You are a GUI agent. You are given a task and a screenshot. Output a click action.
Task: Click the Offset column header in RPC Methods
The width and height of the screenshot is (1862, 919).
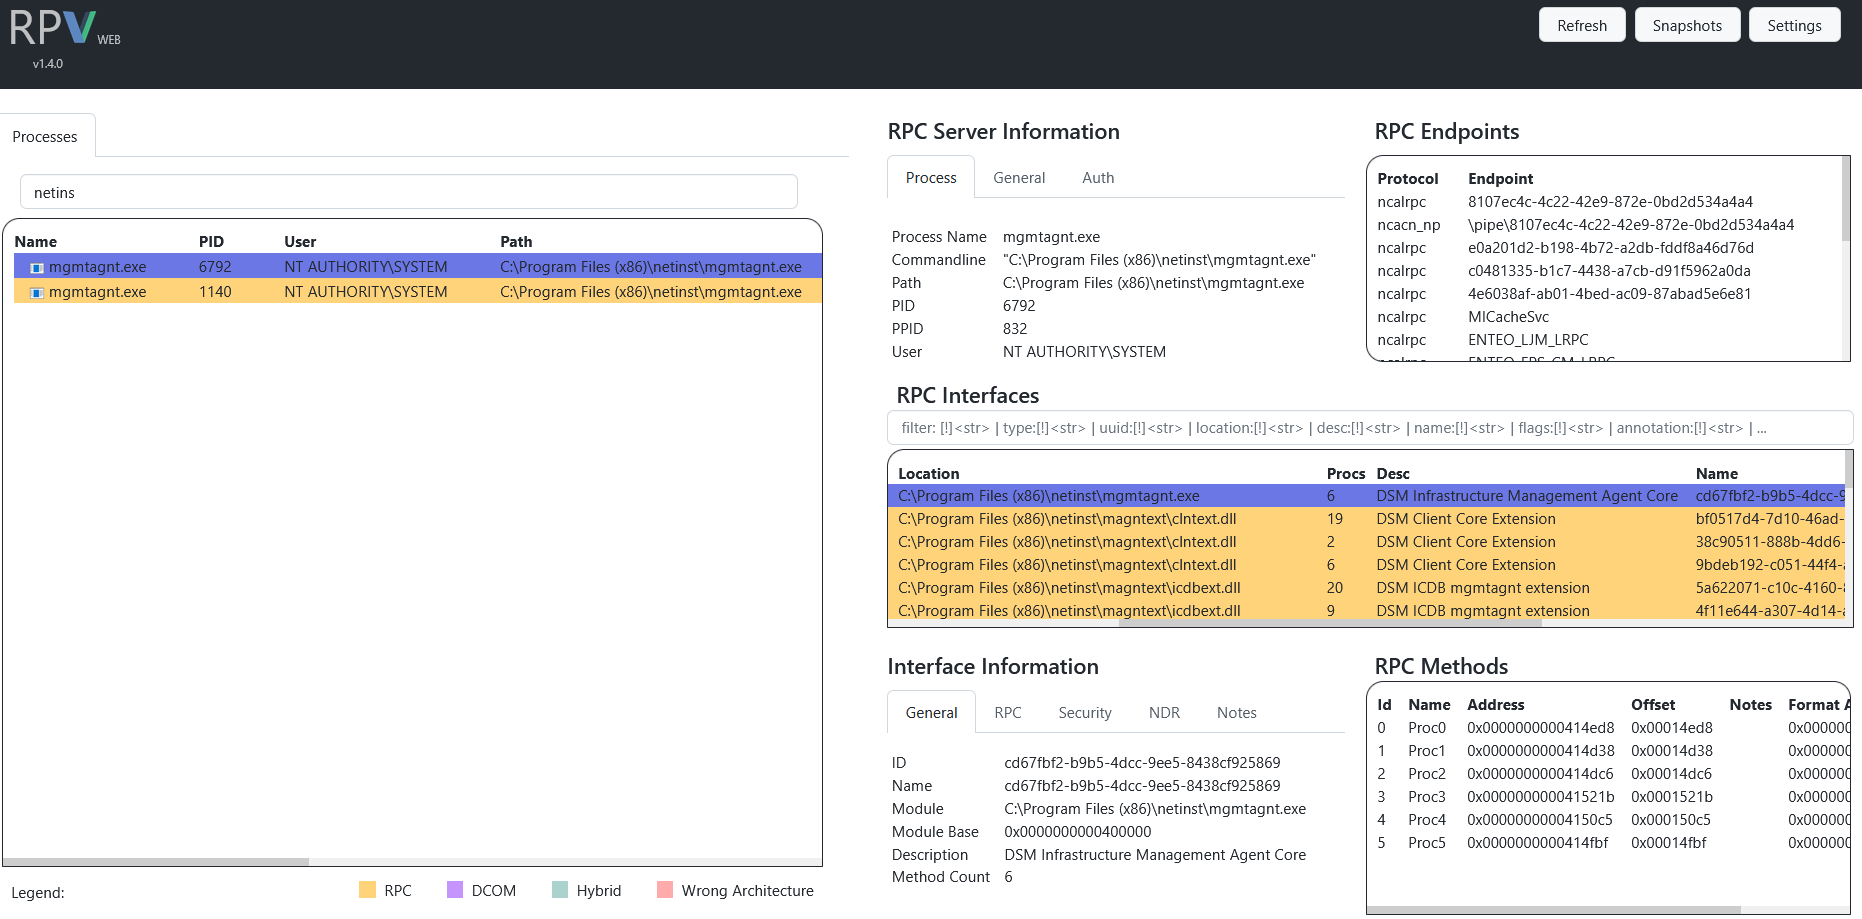(x=1652, y=704)
